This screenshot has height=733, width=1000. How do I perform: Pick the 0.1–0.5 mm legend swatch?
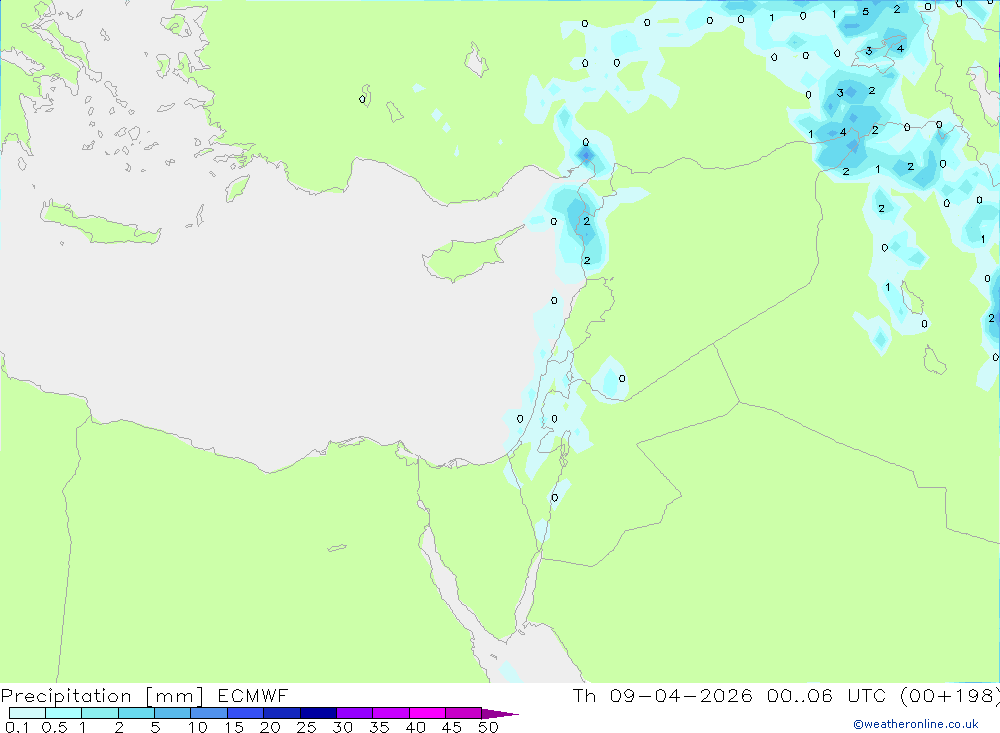tap(27, 713)
